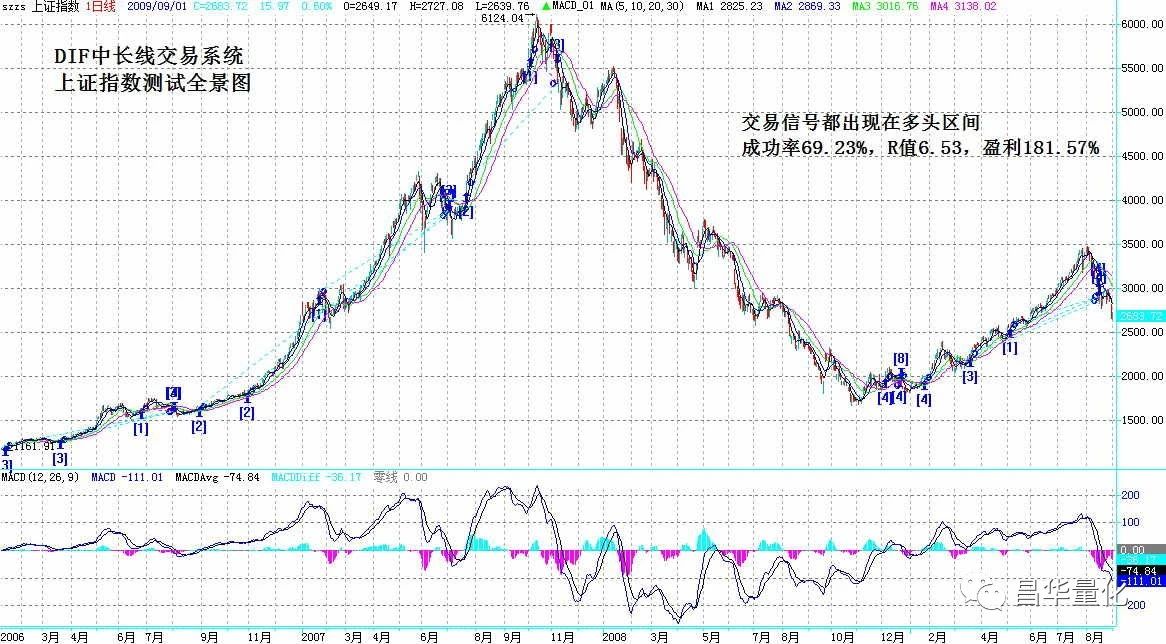Click the stats line starting '成功率69.23%'
This screenshot has height=644, width=1166.
[x=920, y=148]
